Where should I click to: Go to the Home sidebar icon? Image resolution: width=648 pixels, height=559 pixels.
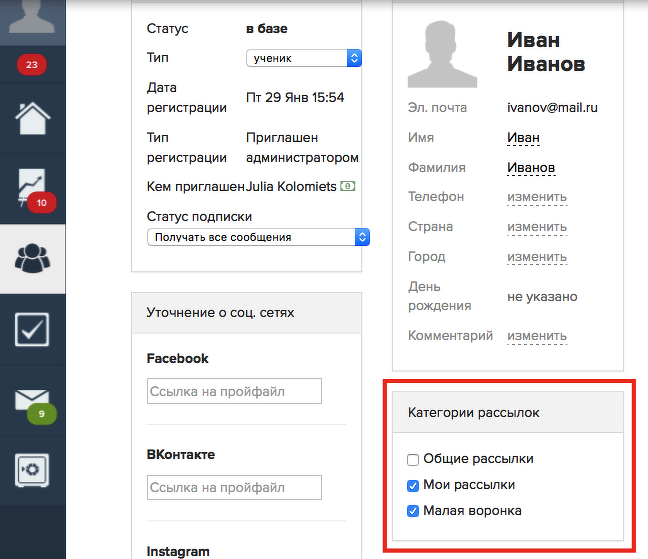click(33, 118)
